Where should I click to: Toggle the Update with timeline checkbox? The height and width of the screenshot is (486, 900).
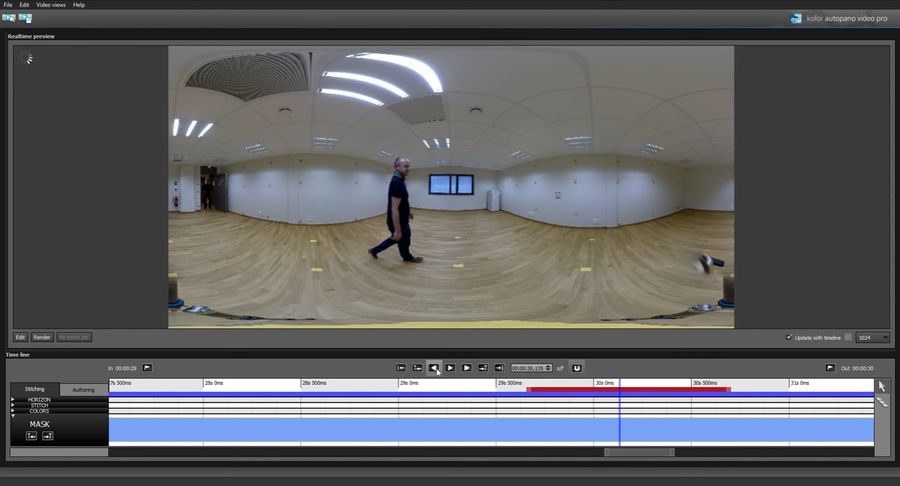[789, 337]
